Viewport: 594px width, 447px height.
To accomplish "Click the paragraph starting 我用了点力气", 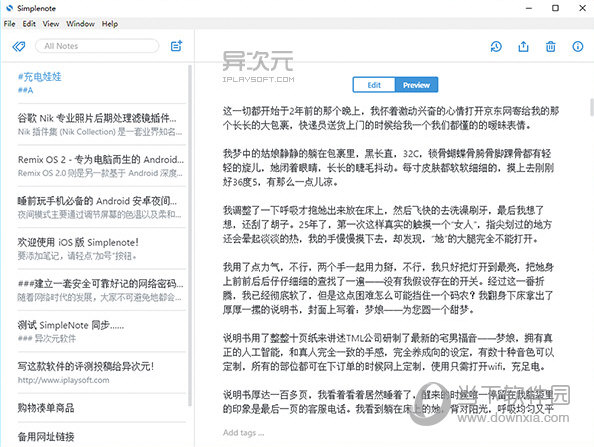I will 388,288.
